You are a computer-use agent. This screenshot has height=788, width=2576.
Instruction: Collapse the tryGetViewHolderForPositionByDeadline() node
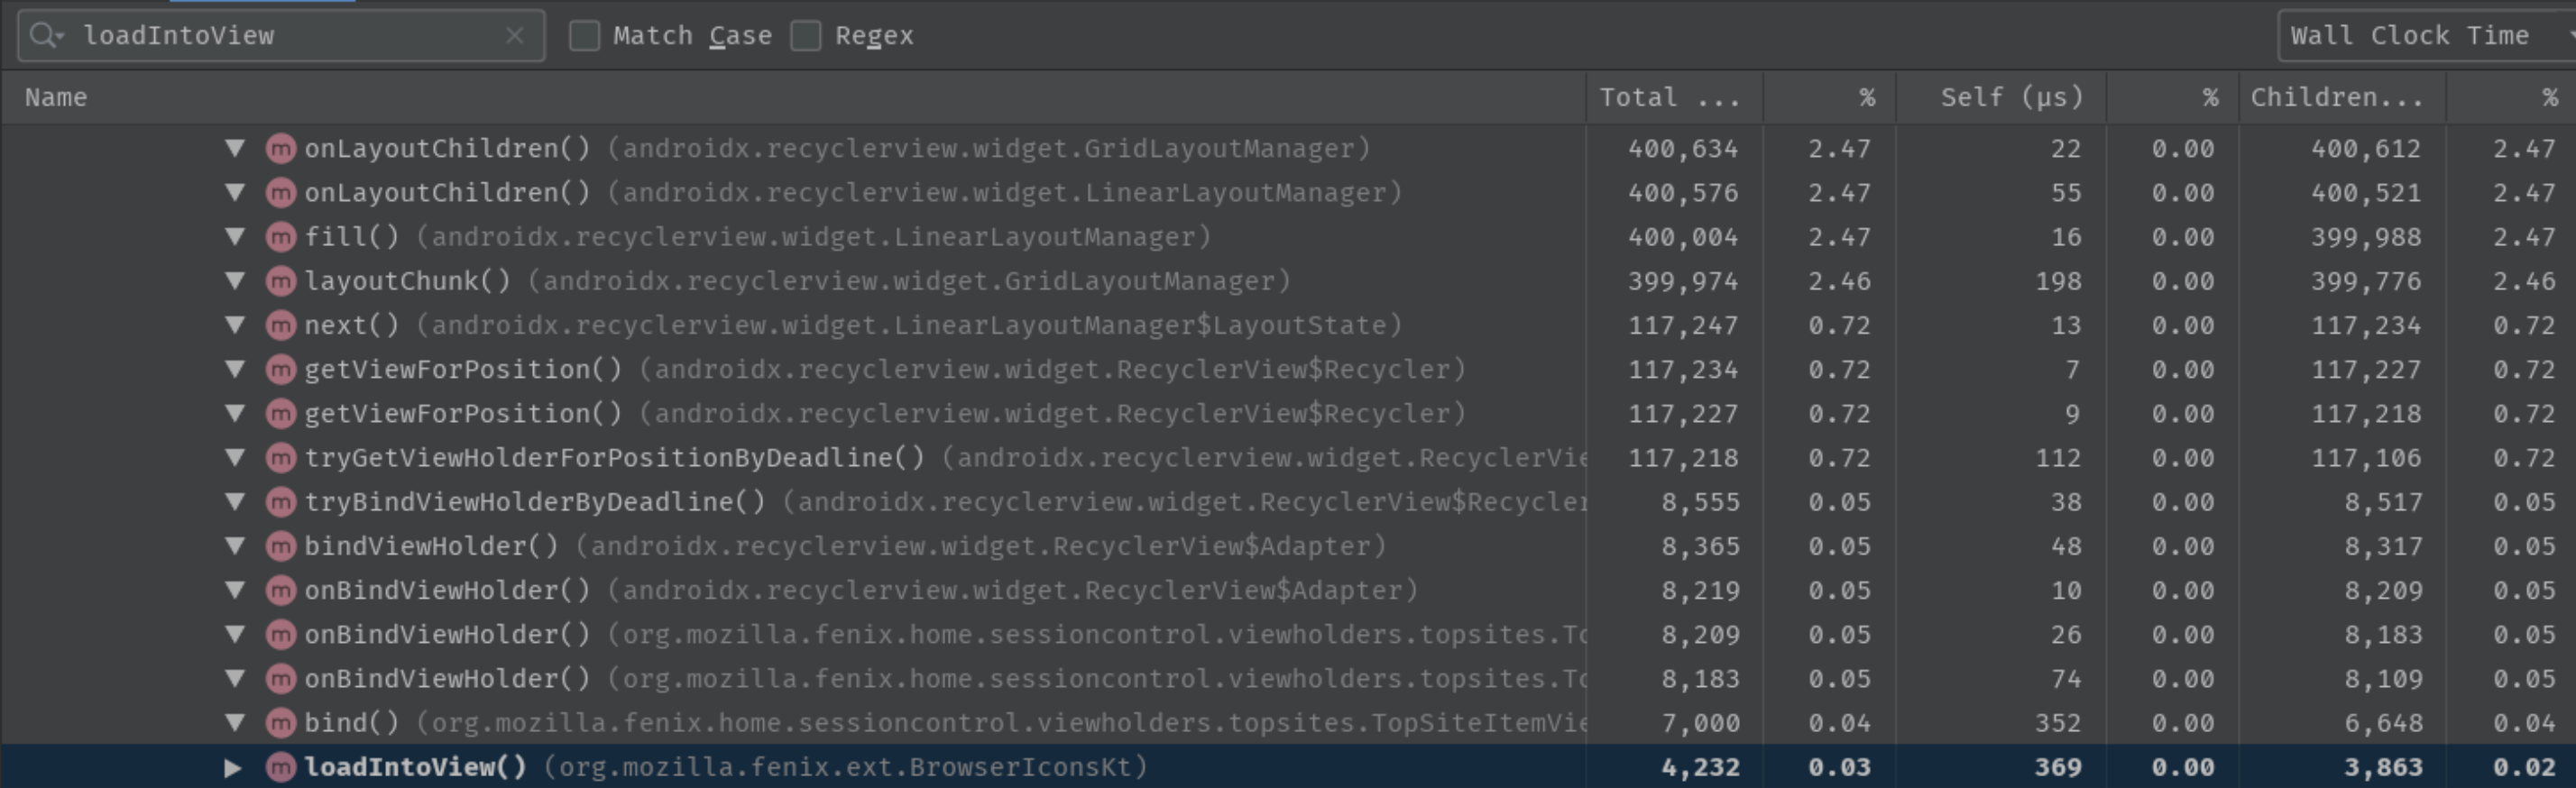(235, 458)
